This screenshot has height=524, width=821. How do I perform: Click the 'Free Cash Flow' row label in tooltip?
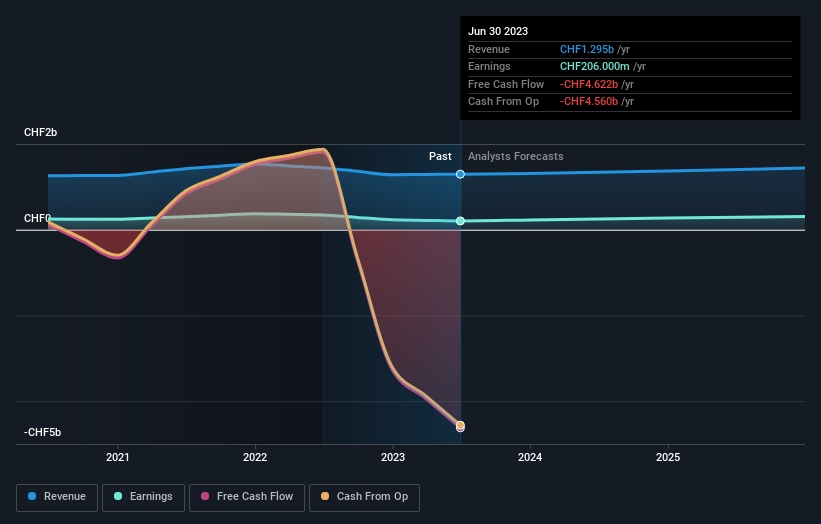[x=506, y=84]
